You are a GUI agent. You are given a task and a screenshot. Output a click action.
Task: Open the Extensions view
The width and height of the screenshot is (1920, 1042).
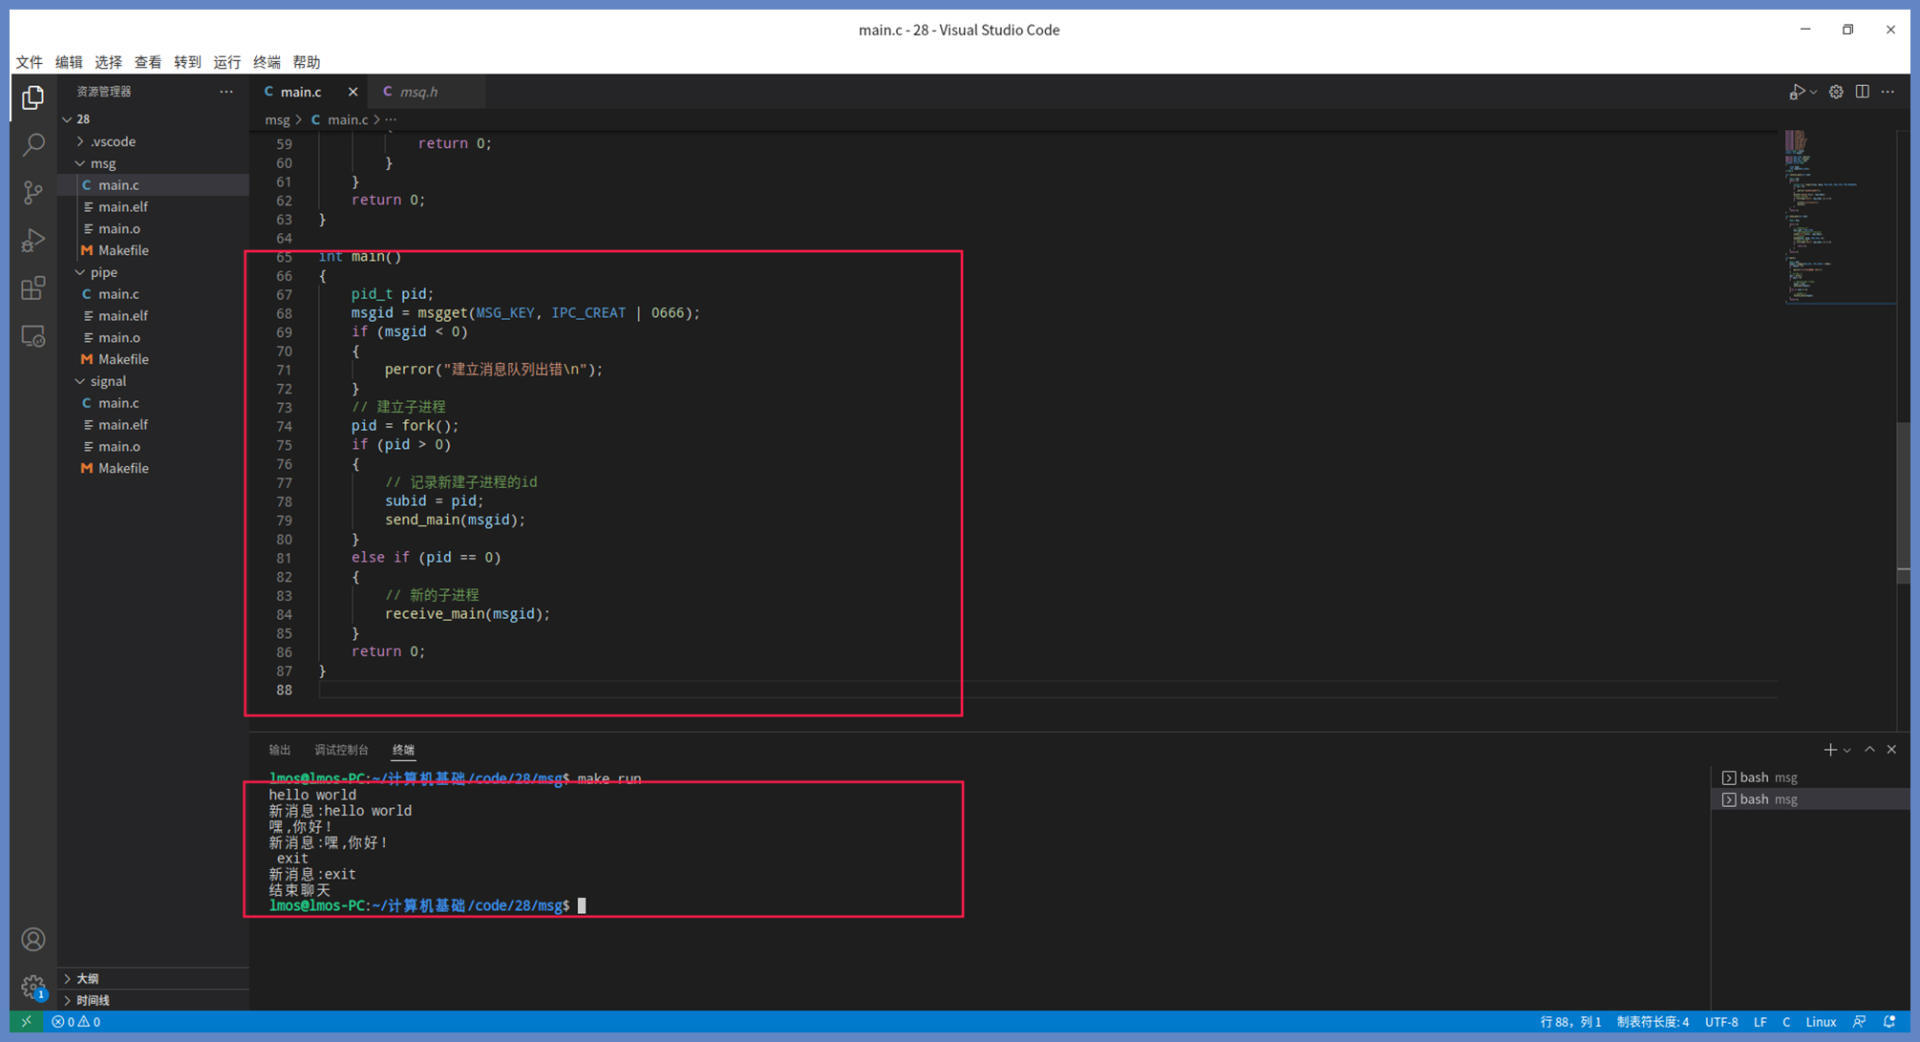(33, 289)
